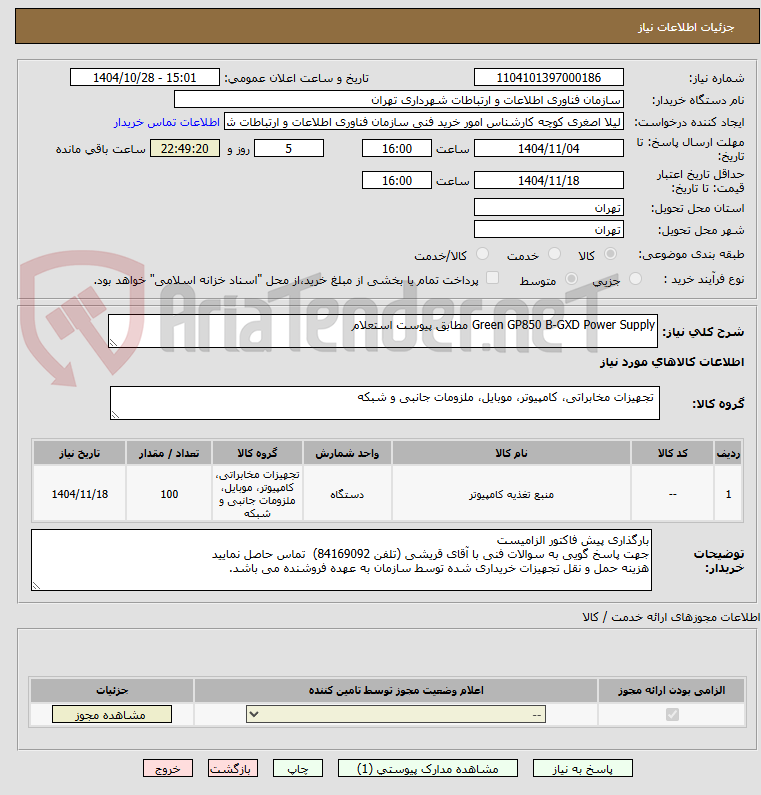Click the گروه کالا resize handle corner

115,415
